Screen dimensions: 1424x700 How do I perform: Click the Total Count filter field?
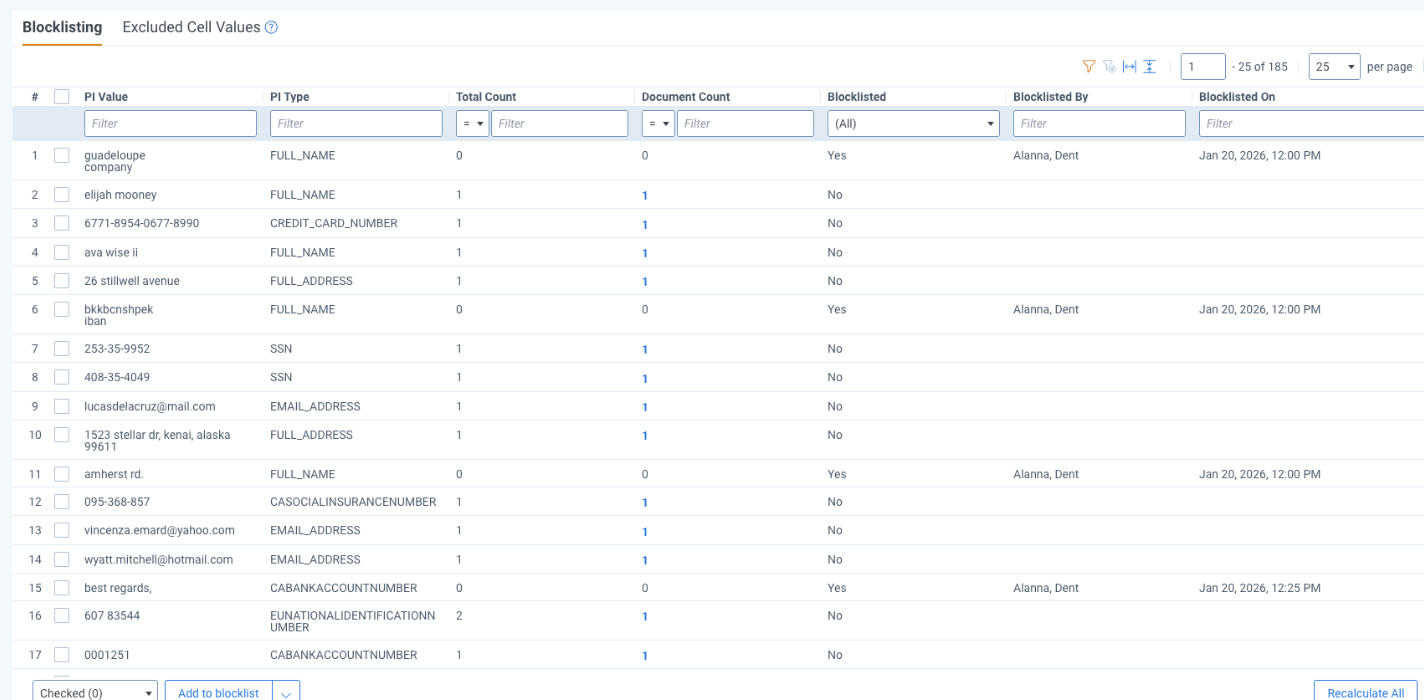point(559,123)
